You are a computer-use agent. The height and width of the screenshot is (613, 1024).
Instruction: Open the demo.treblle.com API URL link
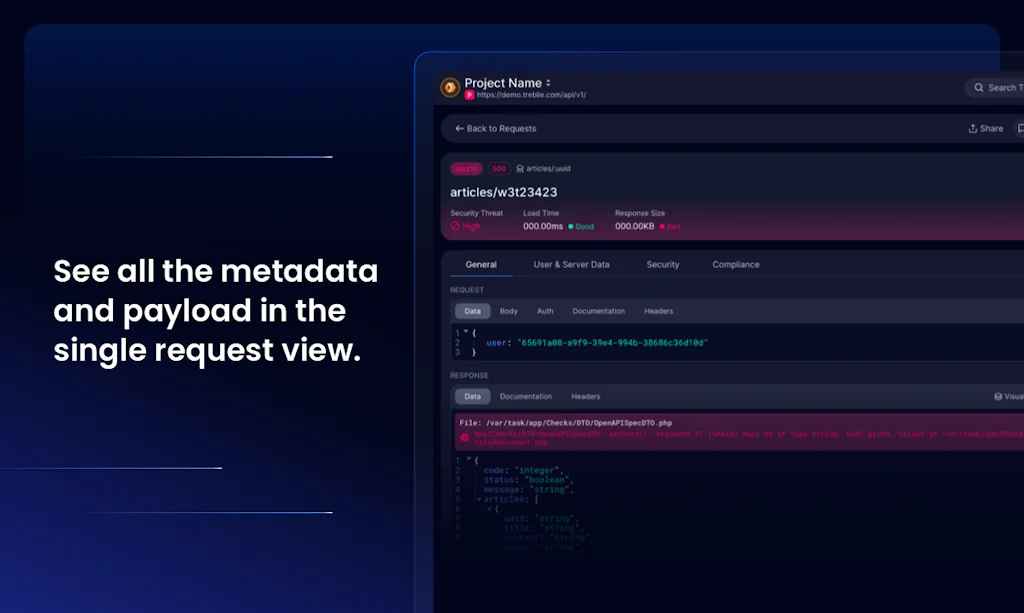(x=531, y=95)
